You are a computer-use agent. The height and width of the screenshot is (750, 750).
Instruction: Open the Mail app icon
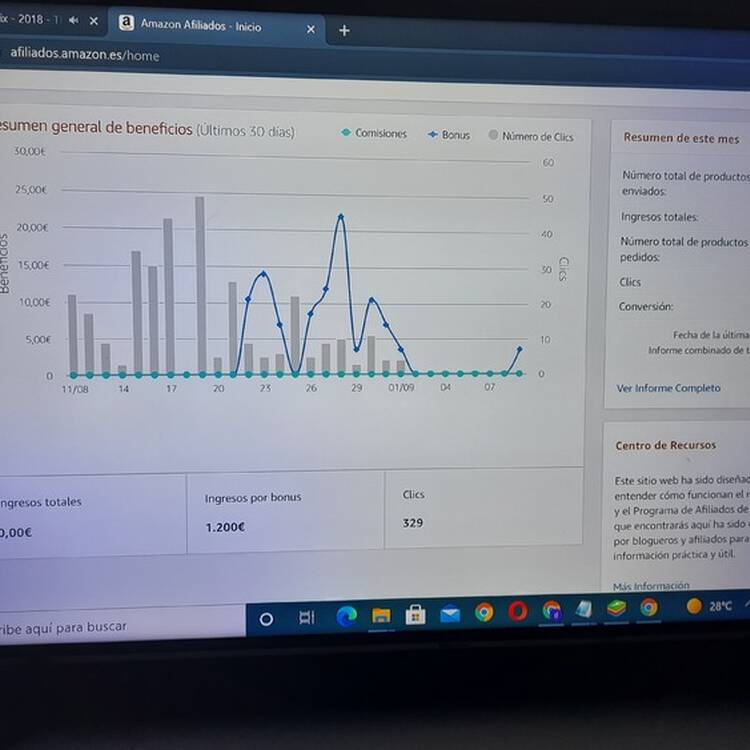click(x=450, y=614)
